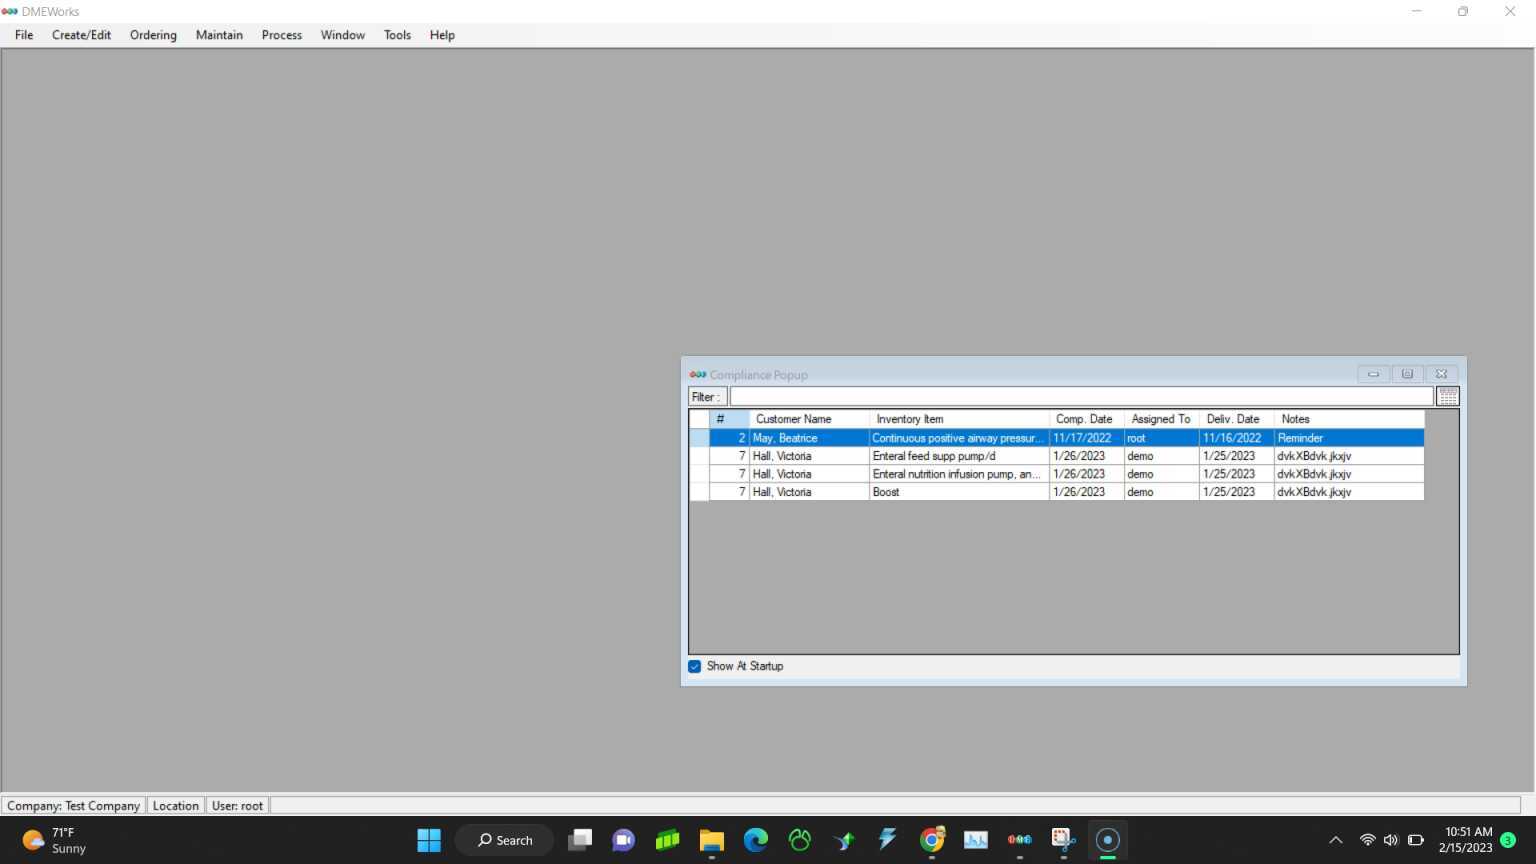Click inside the Filter text field
Screen dimensions: 1536x864
point(1080,397)
